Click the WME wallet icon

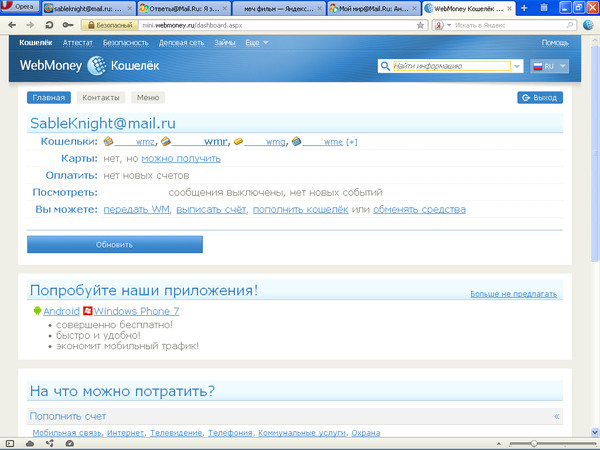pyautogui.click(x=296, y=141)
